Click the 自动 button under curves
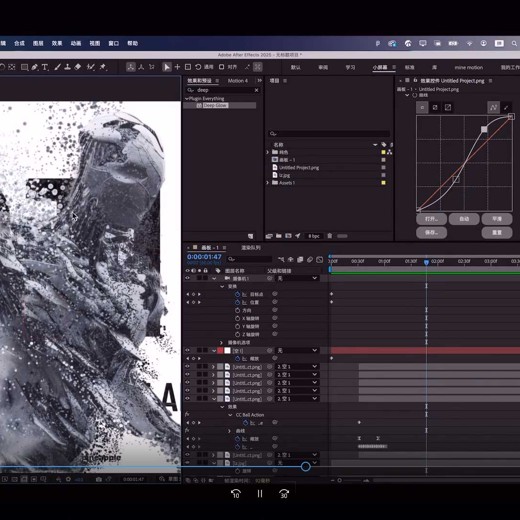 coord(464,219)
